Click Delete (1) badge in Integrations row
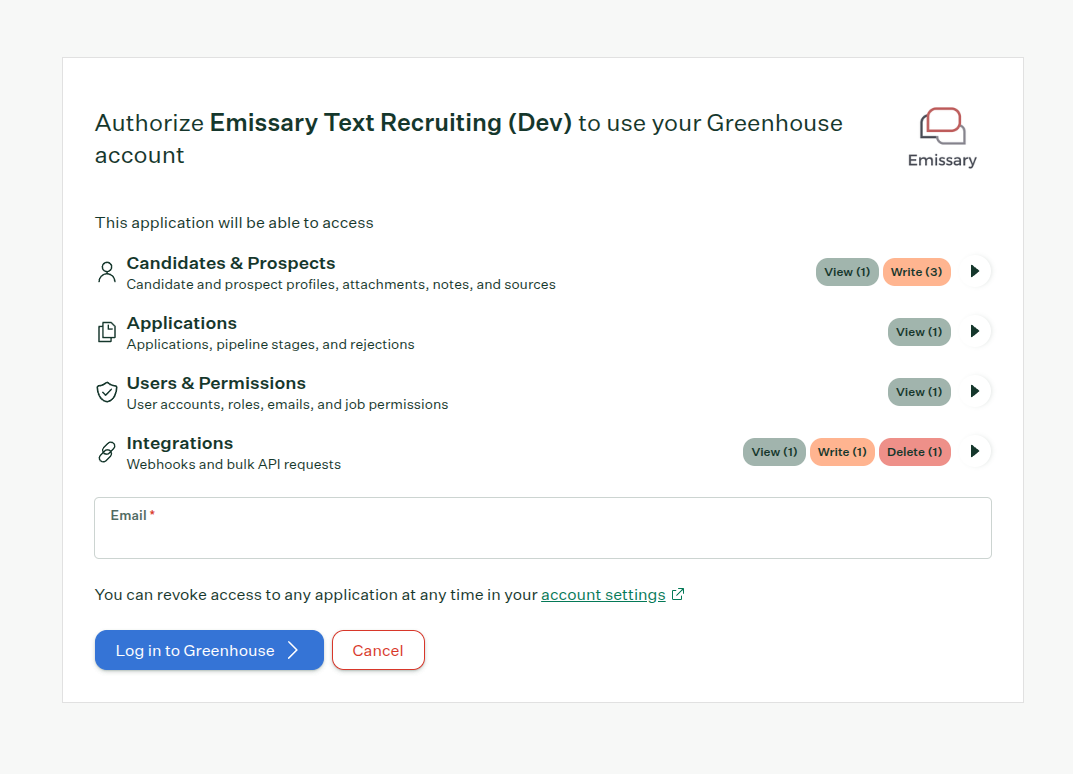 915,452
